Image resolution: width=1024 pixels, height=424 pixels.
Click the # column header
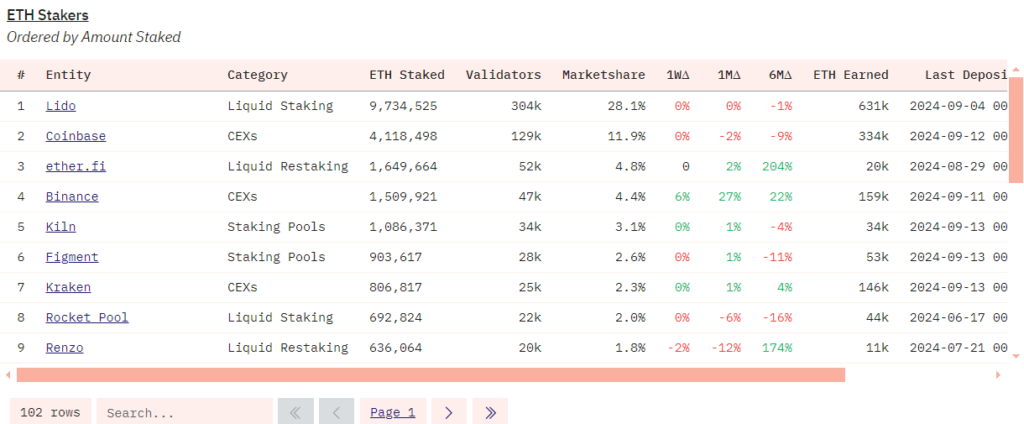[x=21, y=74]
